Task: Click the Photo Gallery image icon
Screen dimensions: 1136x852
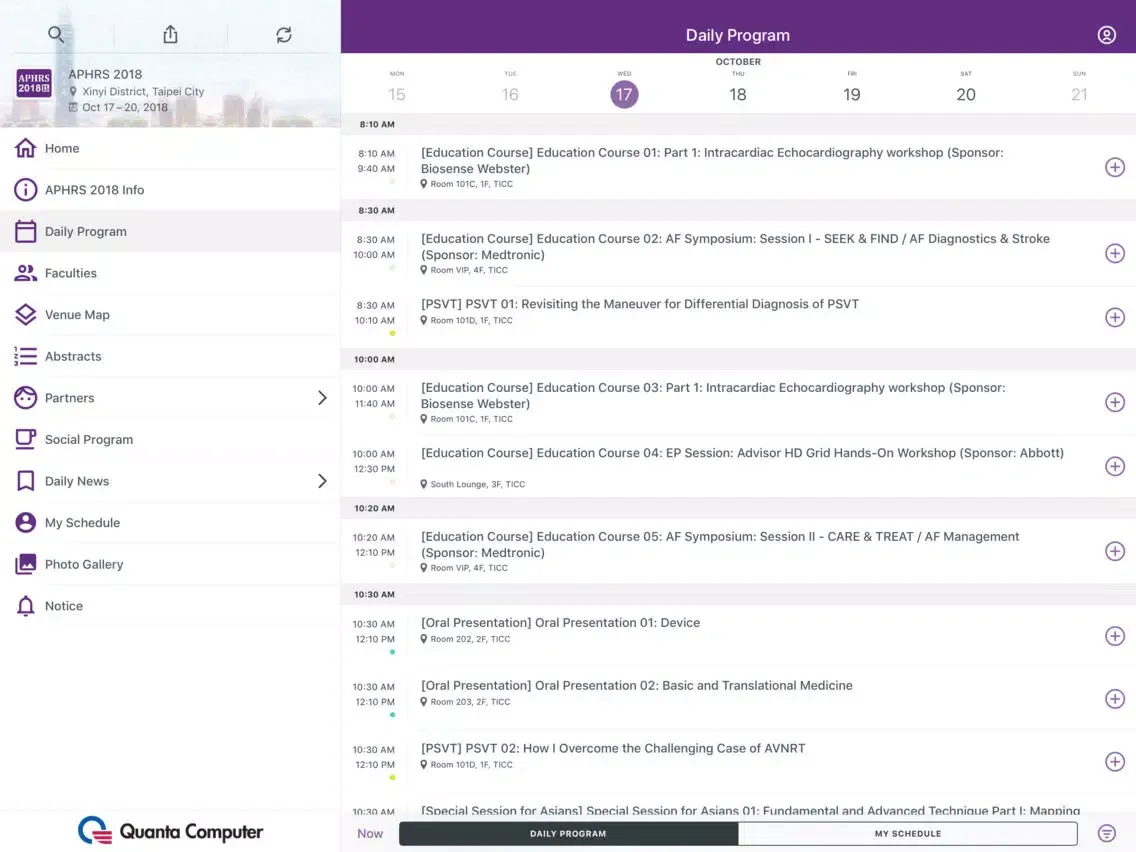Action: click(x=25, y=564)
